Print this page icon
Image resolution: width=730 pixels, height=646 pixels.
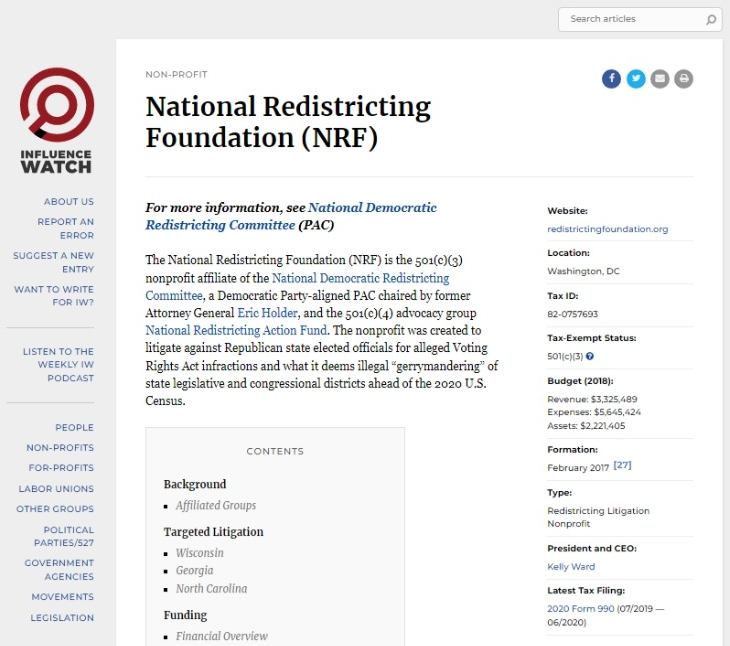[683, 79]
